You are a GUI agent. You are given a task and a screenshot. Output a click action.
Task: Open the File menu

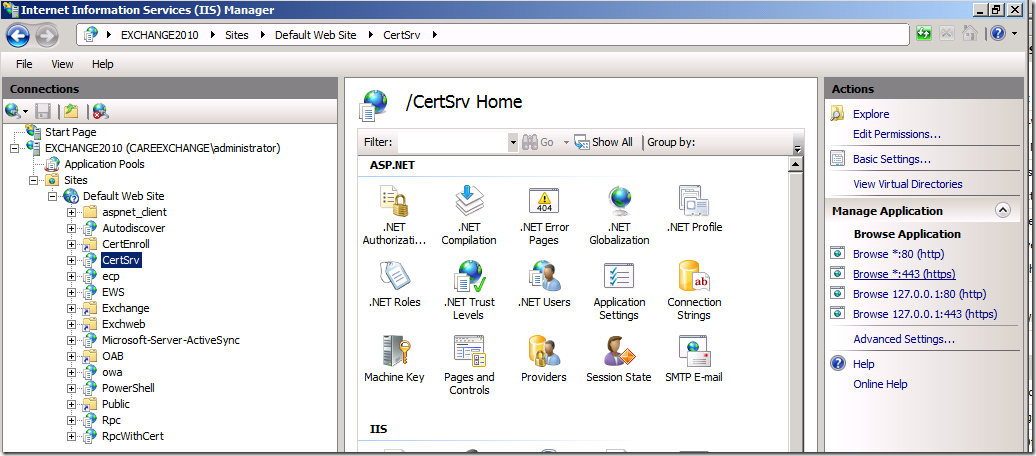[24, 64]
